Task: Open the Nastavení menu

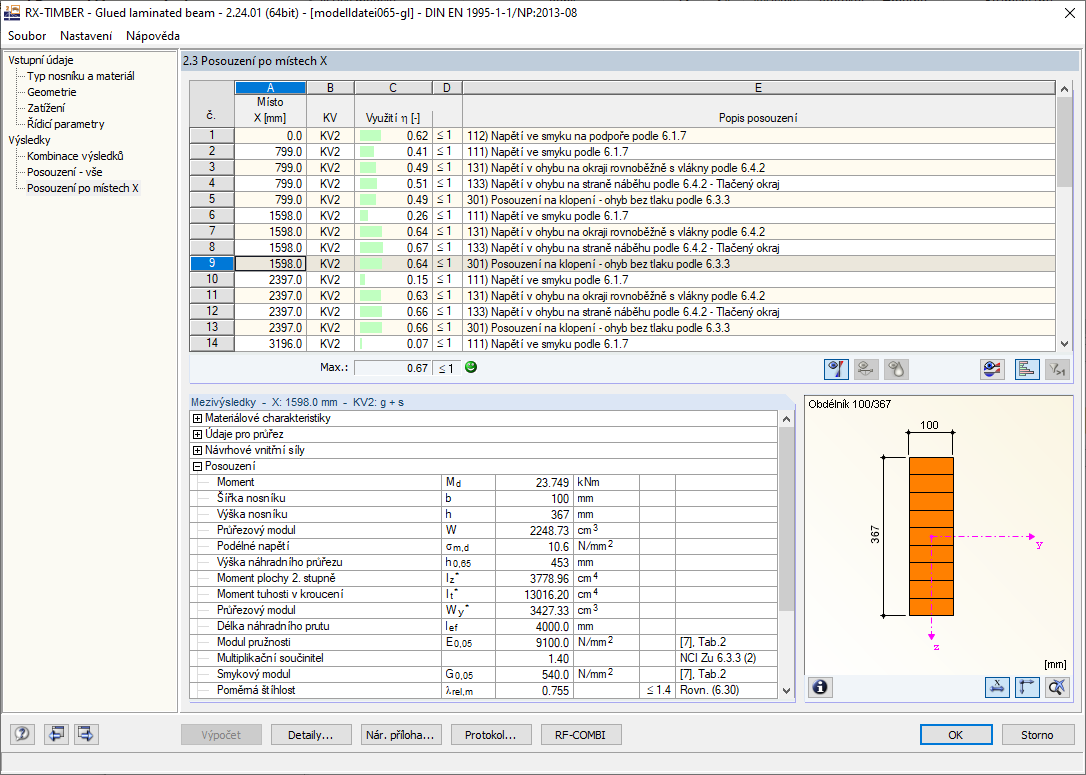Action: coord(86,36)
